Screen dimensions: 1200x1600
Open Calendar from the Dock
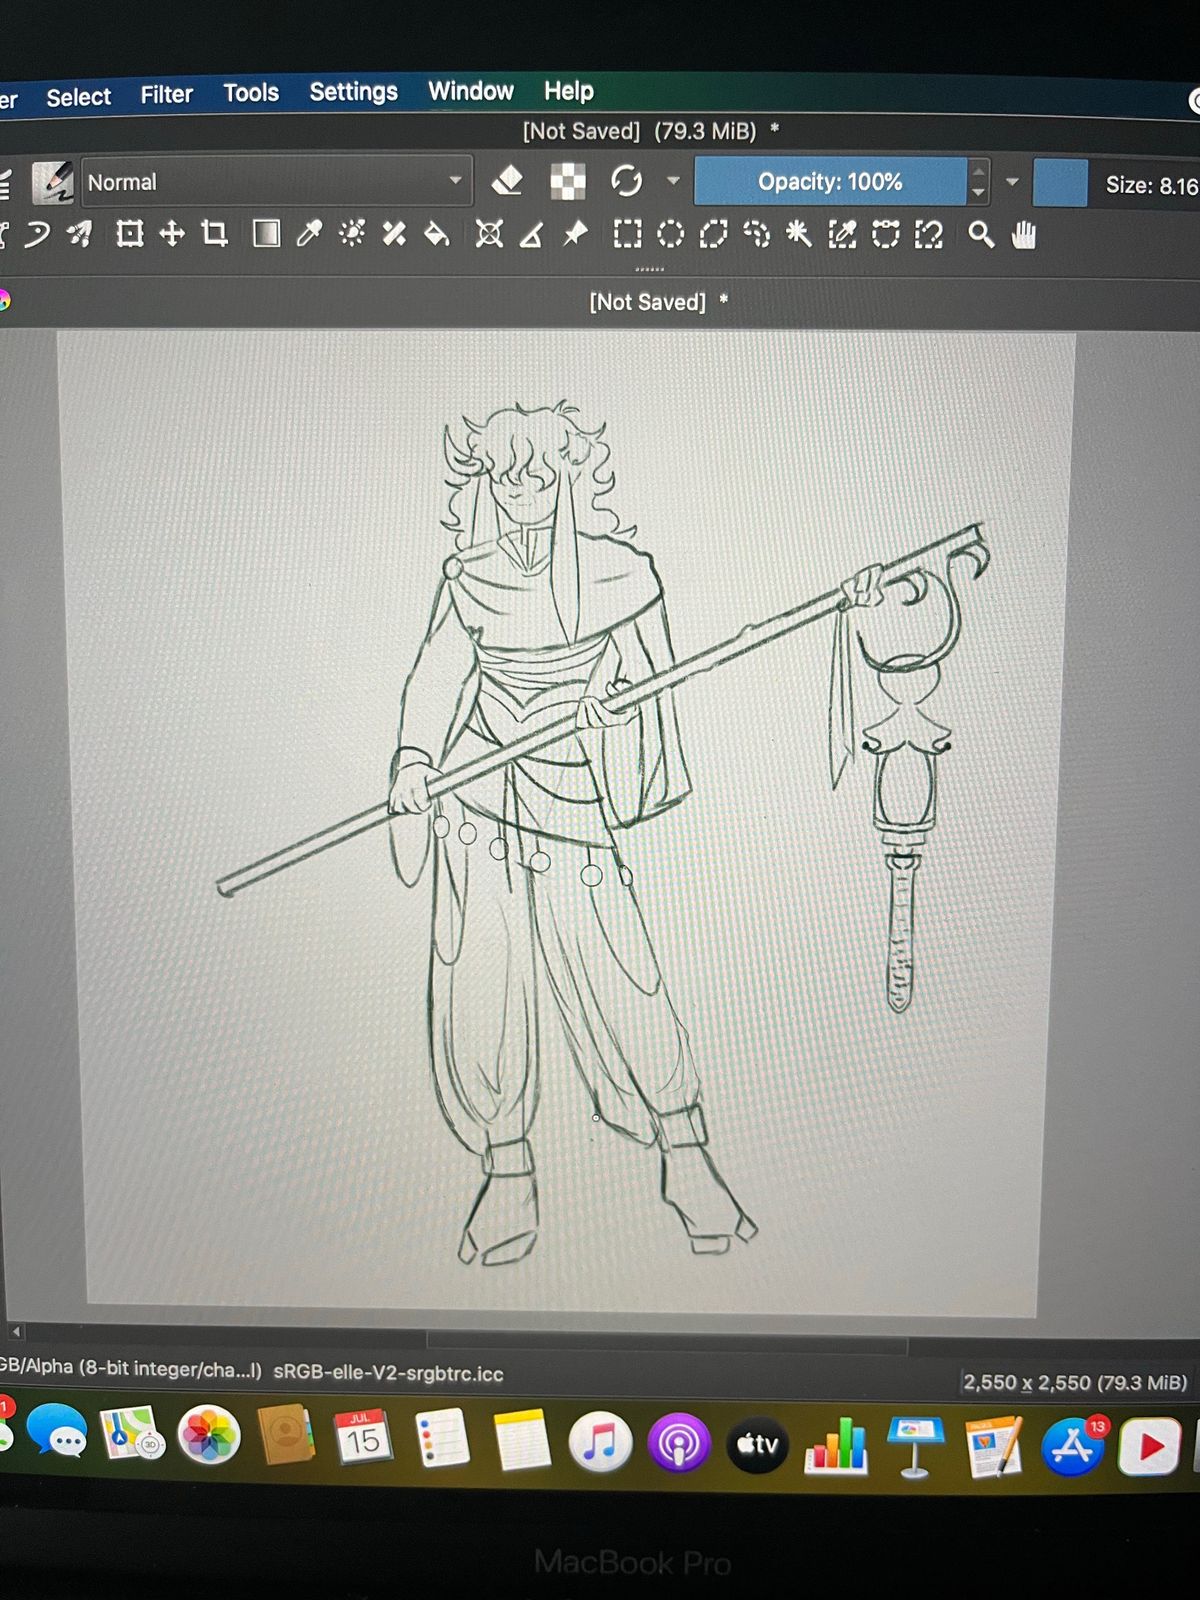click(x=363, y=1438)
